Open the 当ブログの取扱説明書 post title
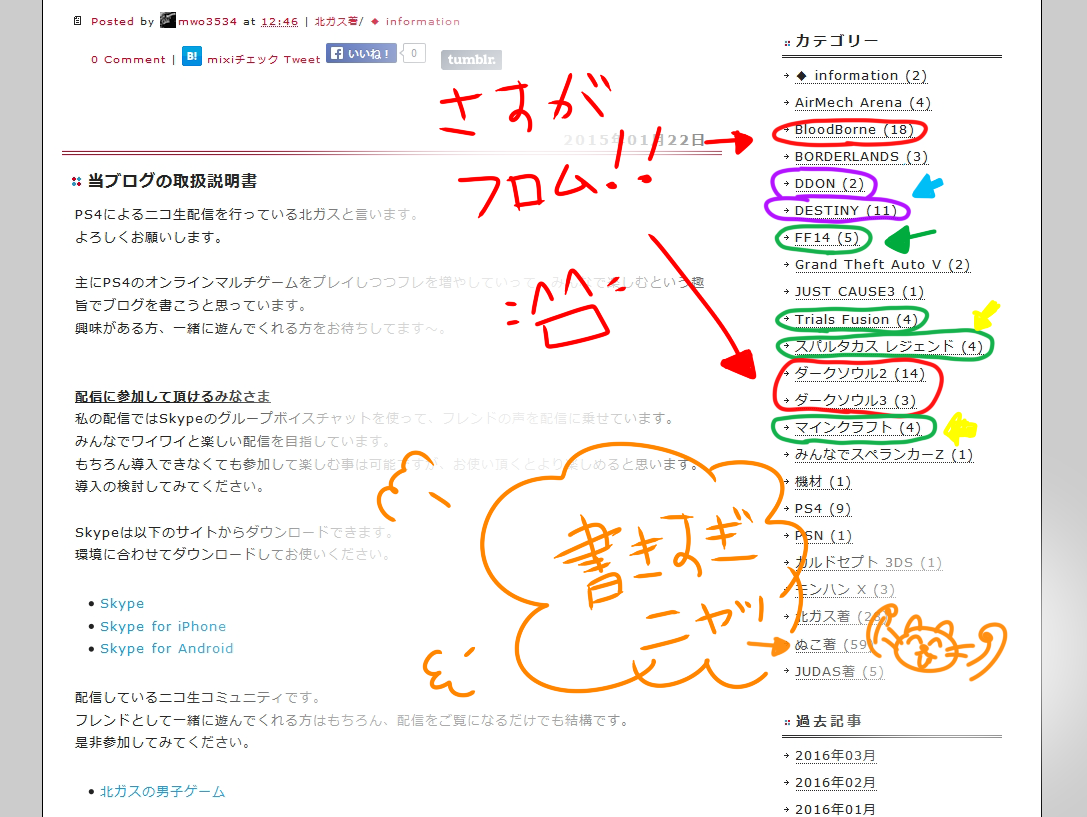 tap(173, 181)
